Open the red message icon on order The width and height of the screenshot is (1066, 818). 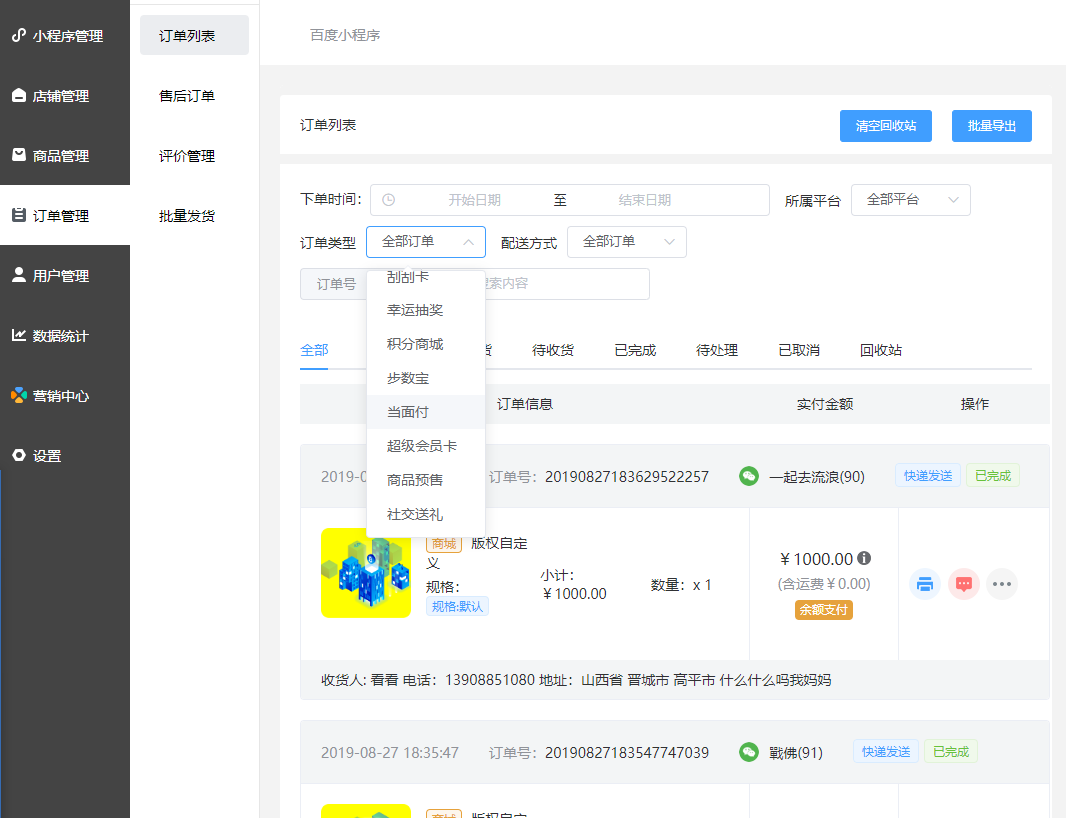[x=963, y=584]
